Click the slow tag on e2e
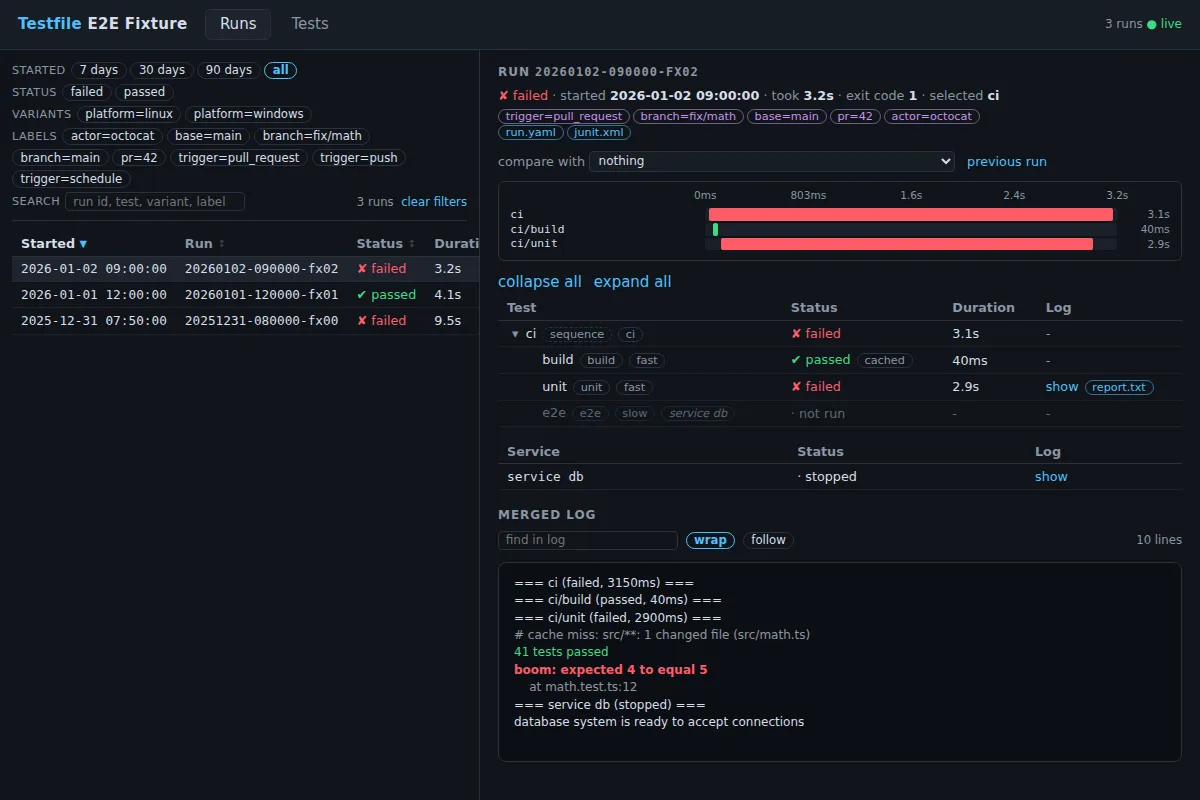This screenshot has width=1200, height=800. pos(635,413)
